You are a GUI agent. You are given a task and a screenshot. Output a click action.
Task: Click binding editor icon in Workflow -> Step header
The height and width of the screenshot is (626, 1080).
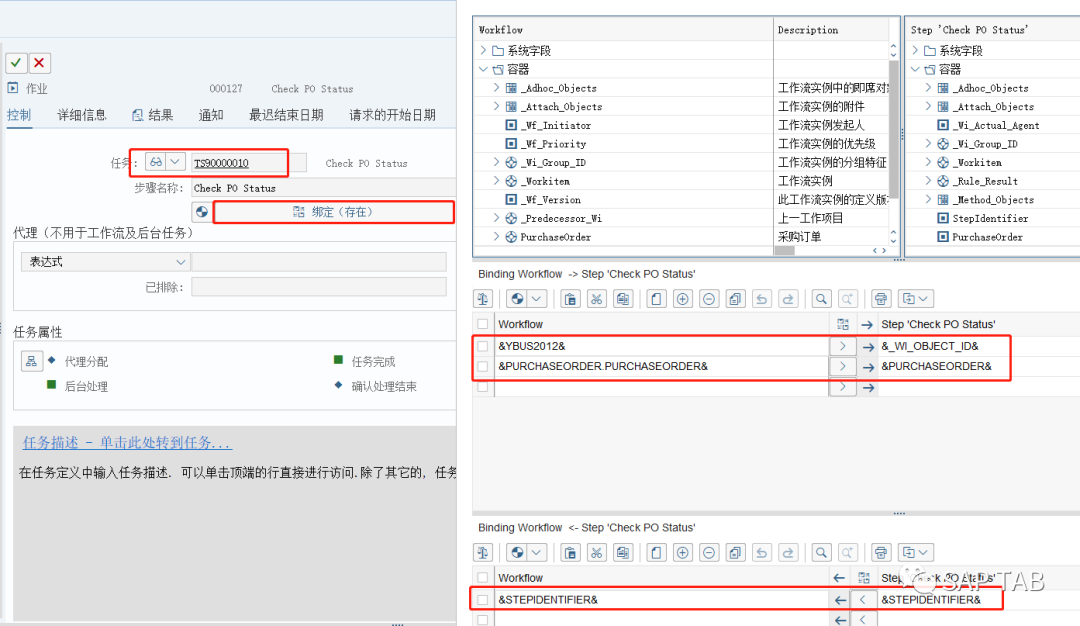pyautogui.click(x=842, y=324)
